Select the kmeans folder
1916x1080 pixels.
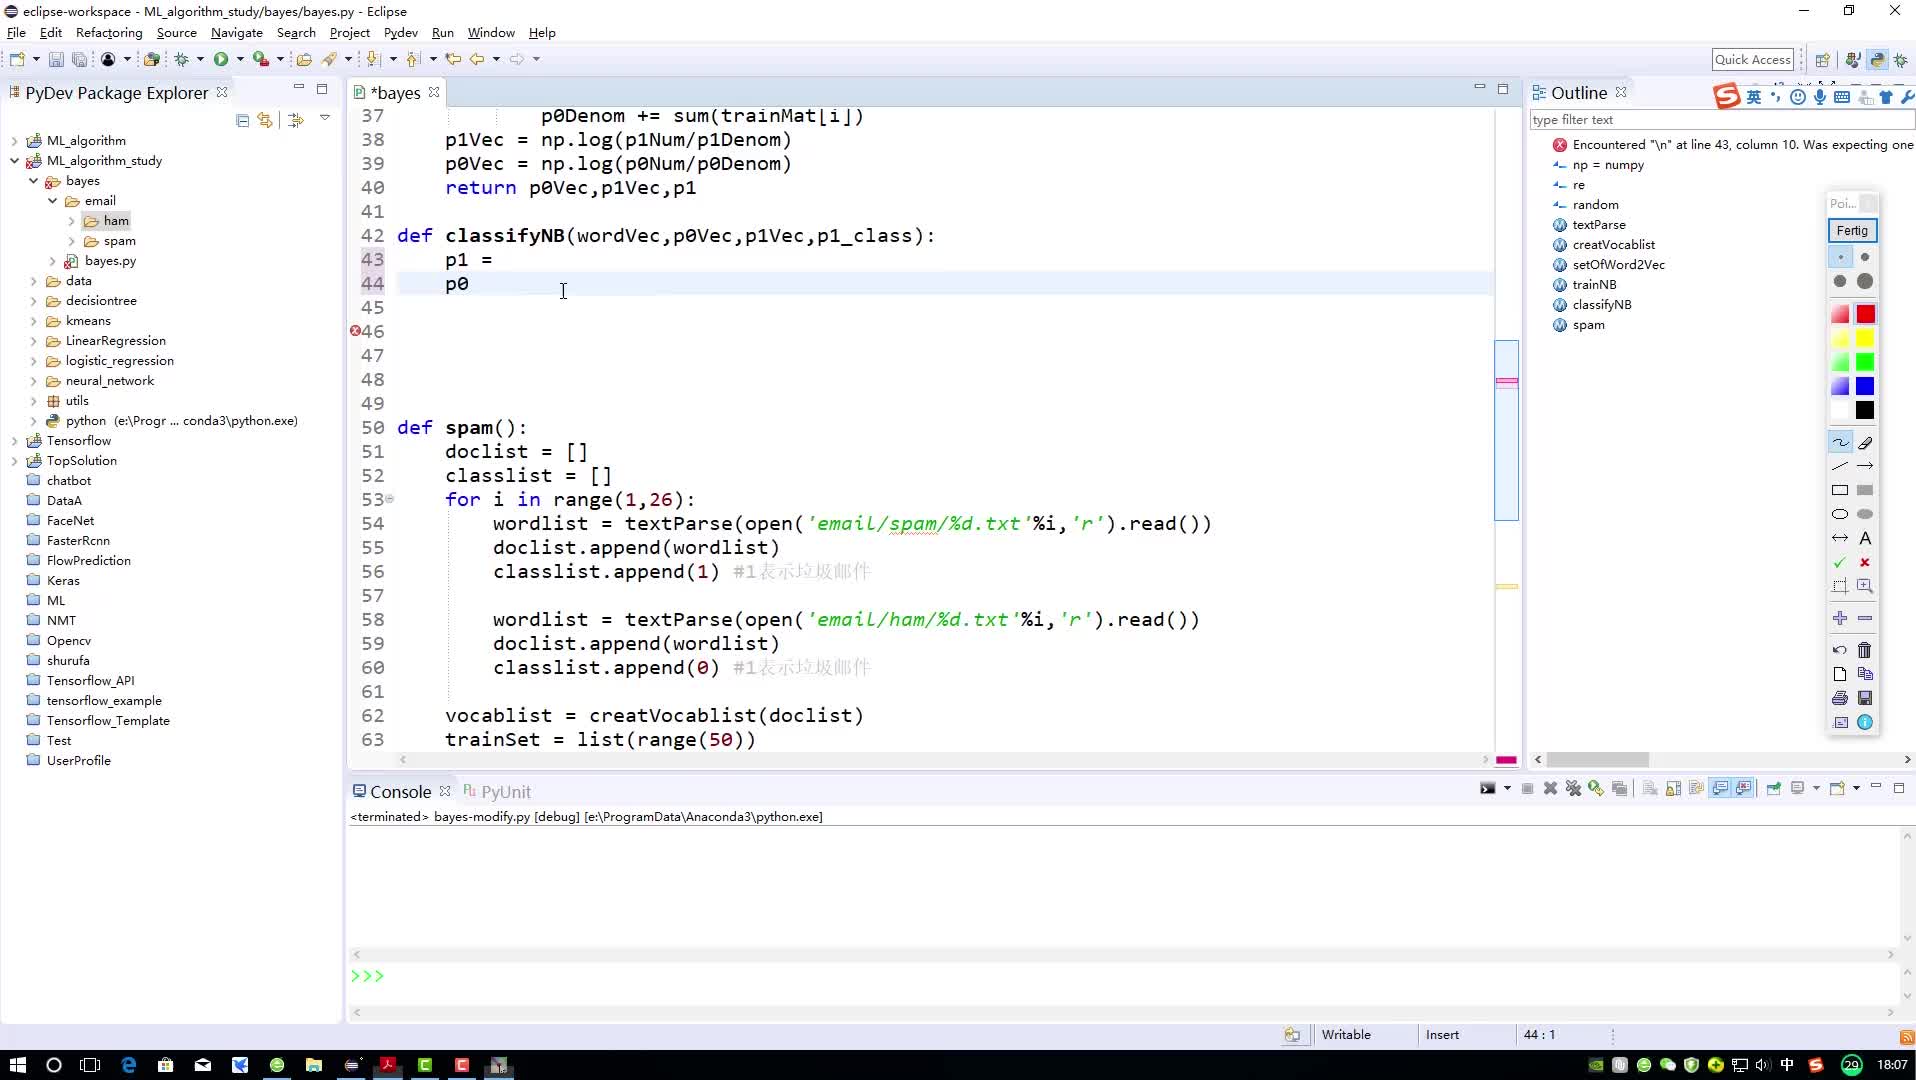pos(88,321)
